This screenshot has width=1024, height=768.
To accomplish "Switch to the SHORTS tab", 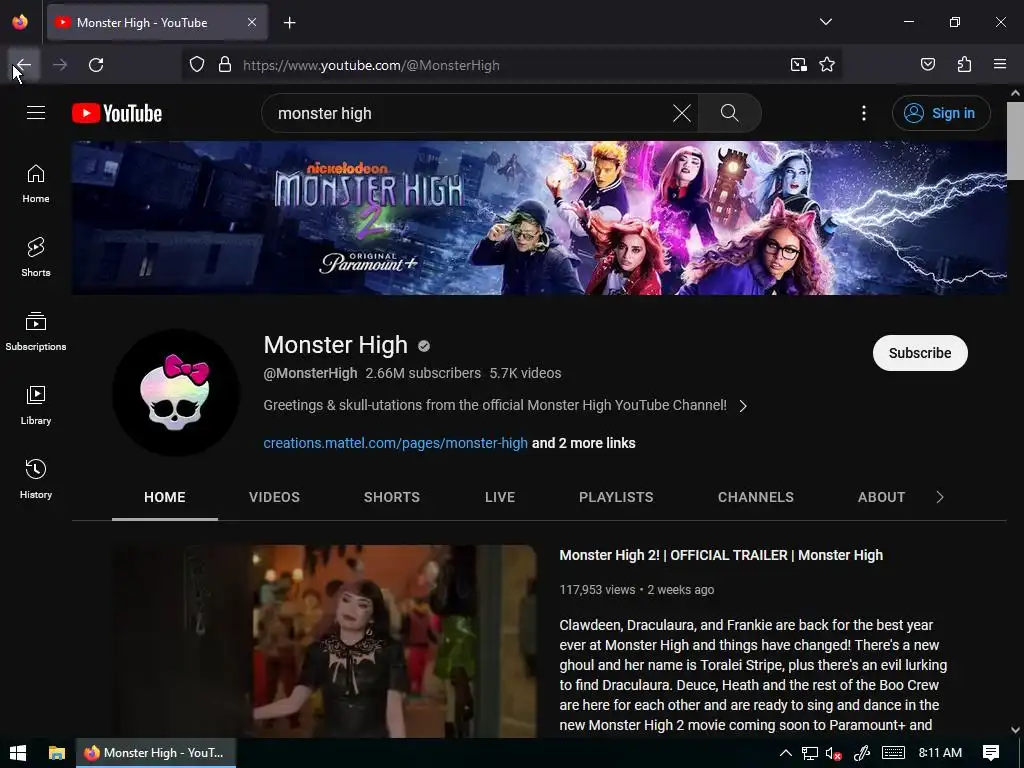I will pyautogui.click(x=392, y=497).
